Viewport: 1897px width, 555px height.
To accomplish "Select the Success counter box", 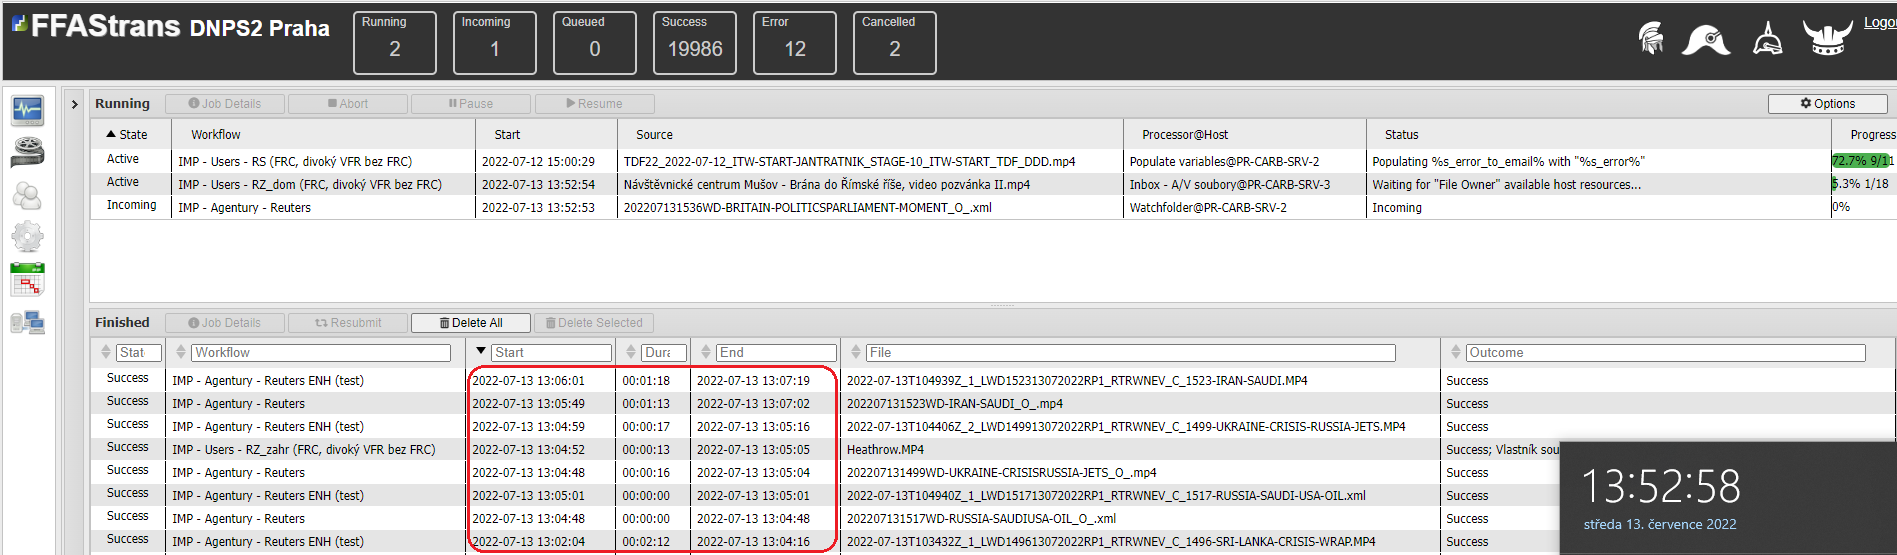I will tap(695, 43).
